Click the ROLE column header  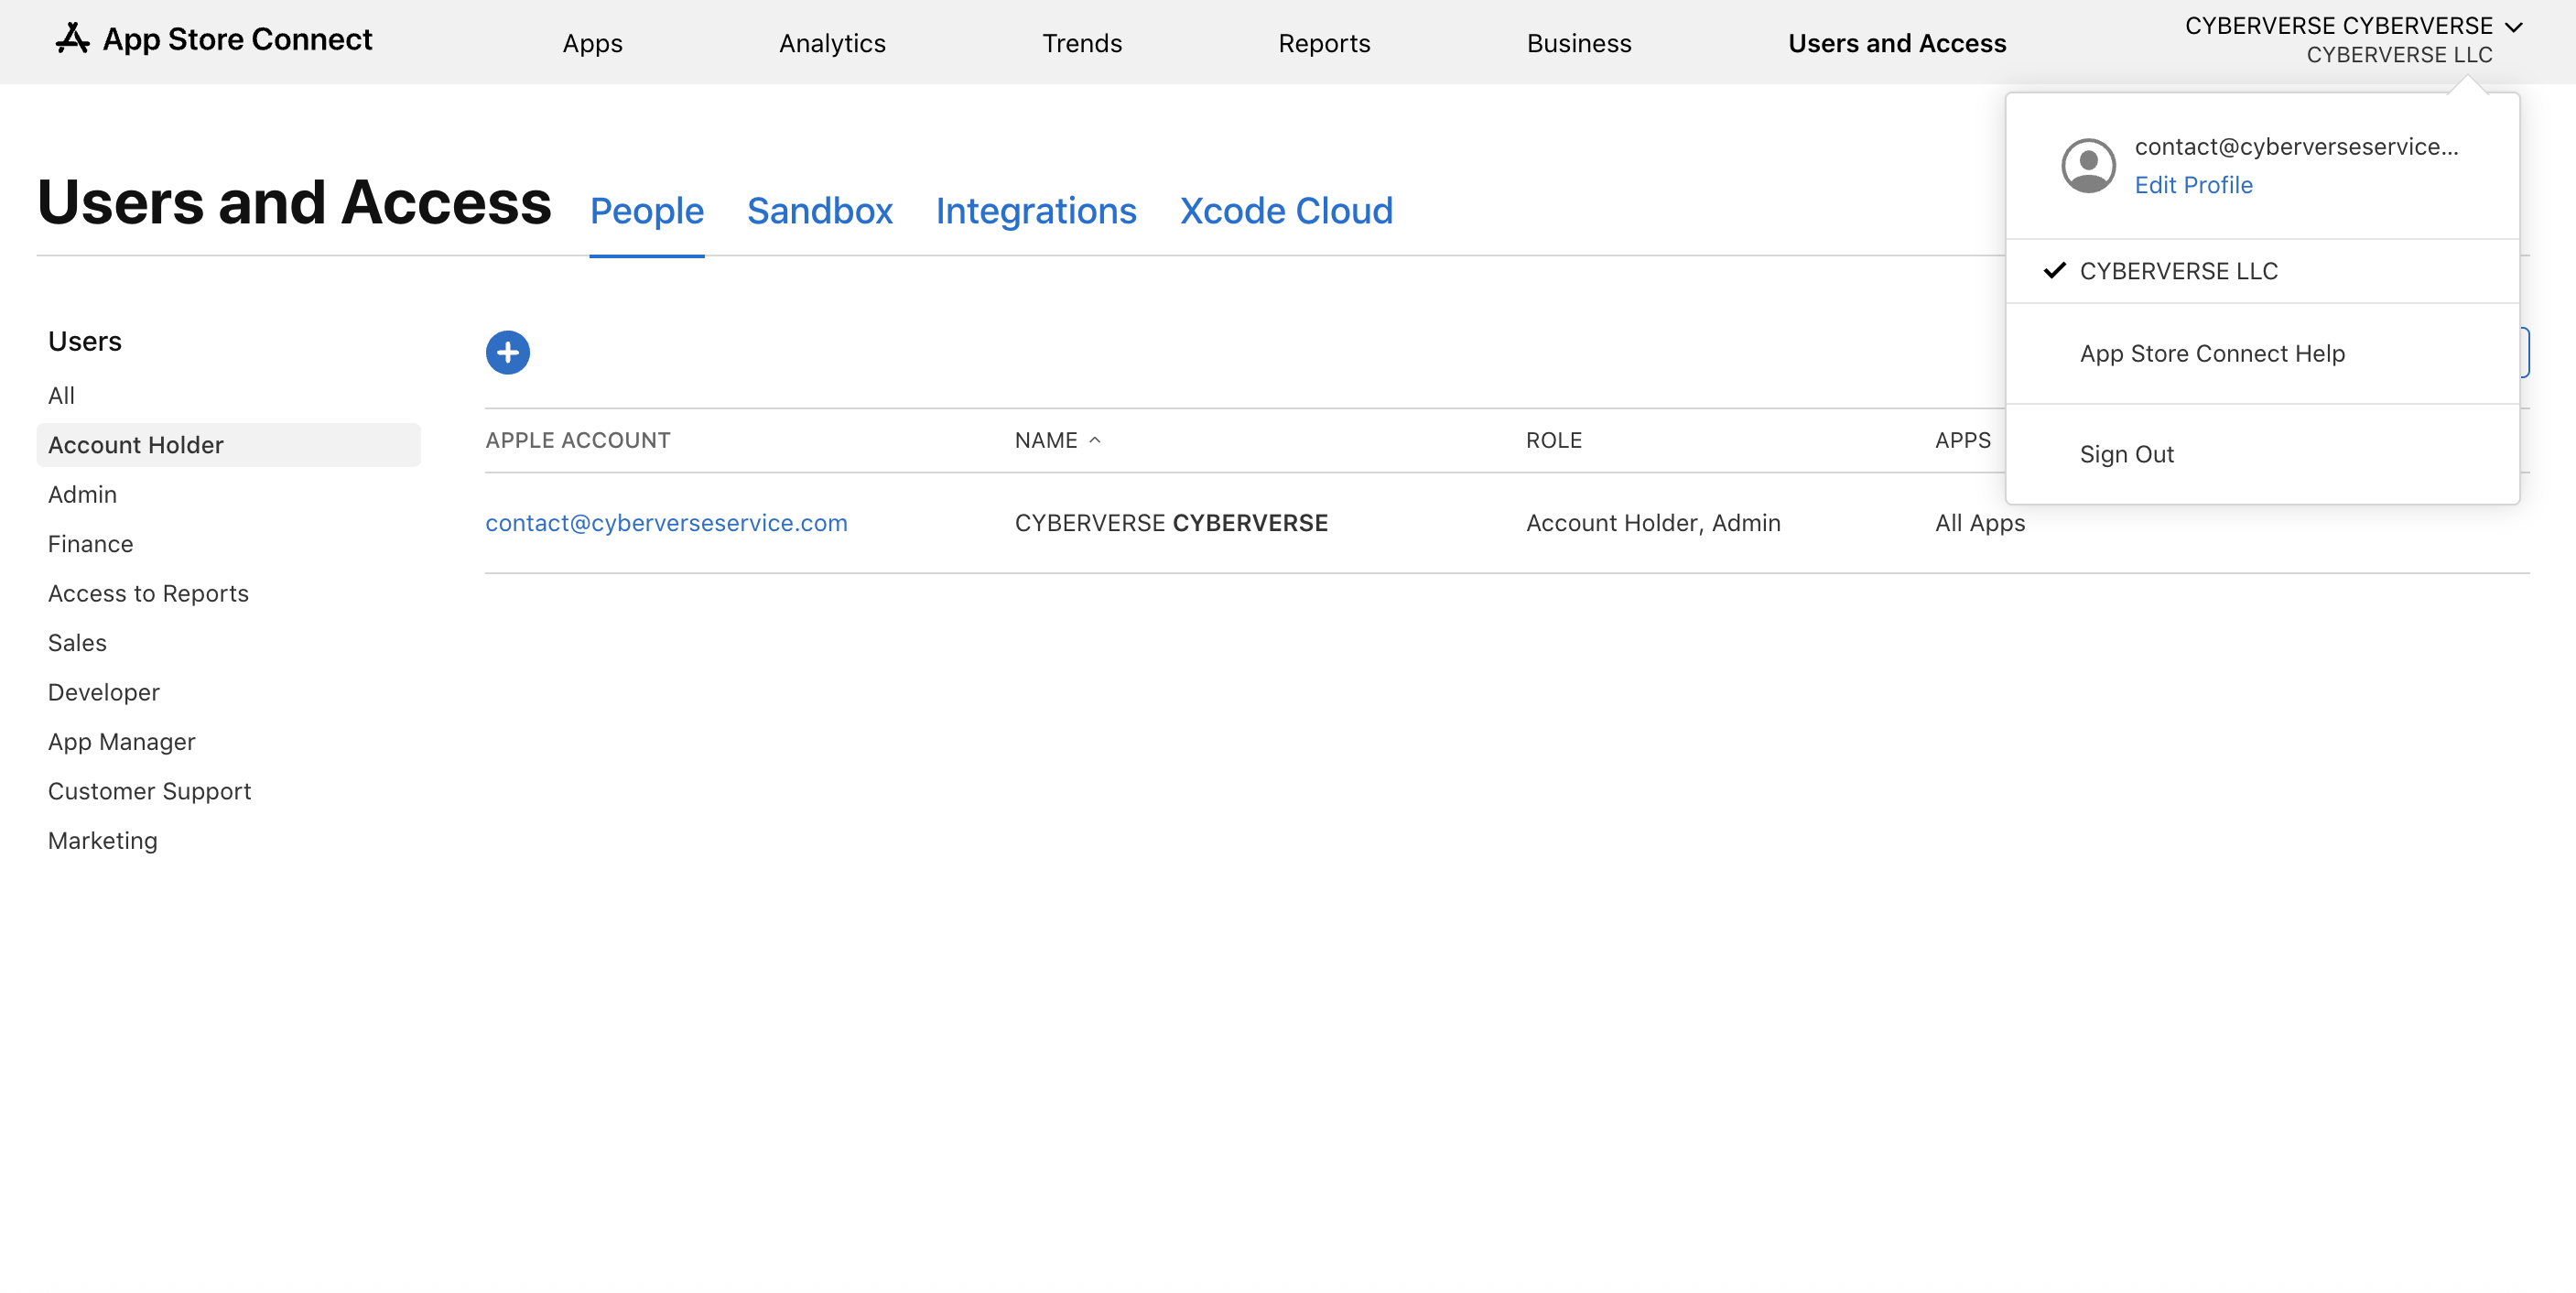click(x=1553, y=440)
